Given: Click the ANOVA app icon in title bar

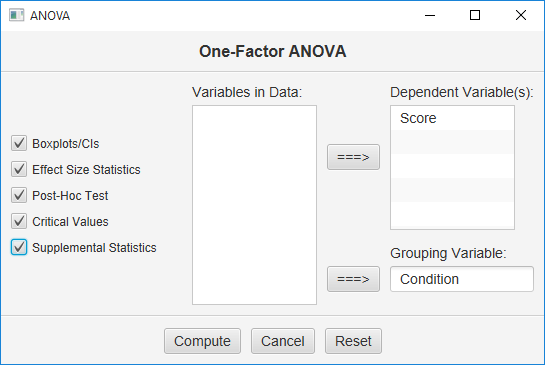Looking at the screenshot, I should click(16, 15).
